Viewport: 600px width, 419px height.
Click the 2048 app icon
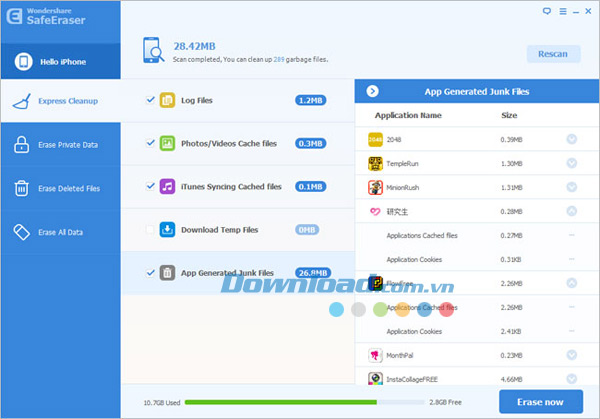[375, 139]
